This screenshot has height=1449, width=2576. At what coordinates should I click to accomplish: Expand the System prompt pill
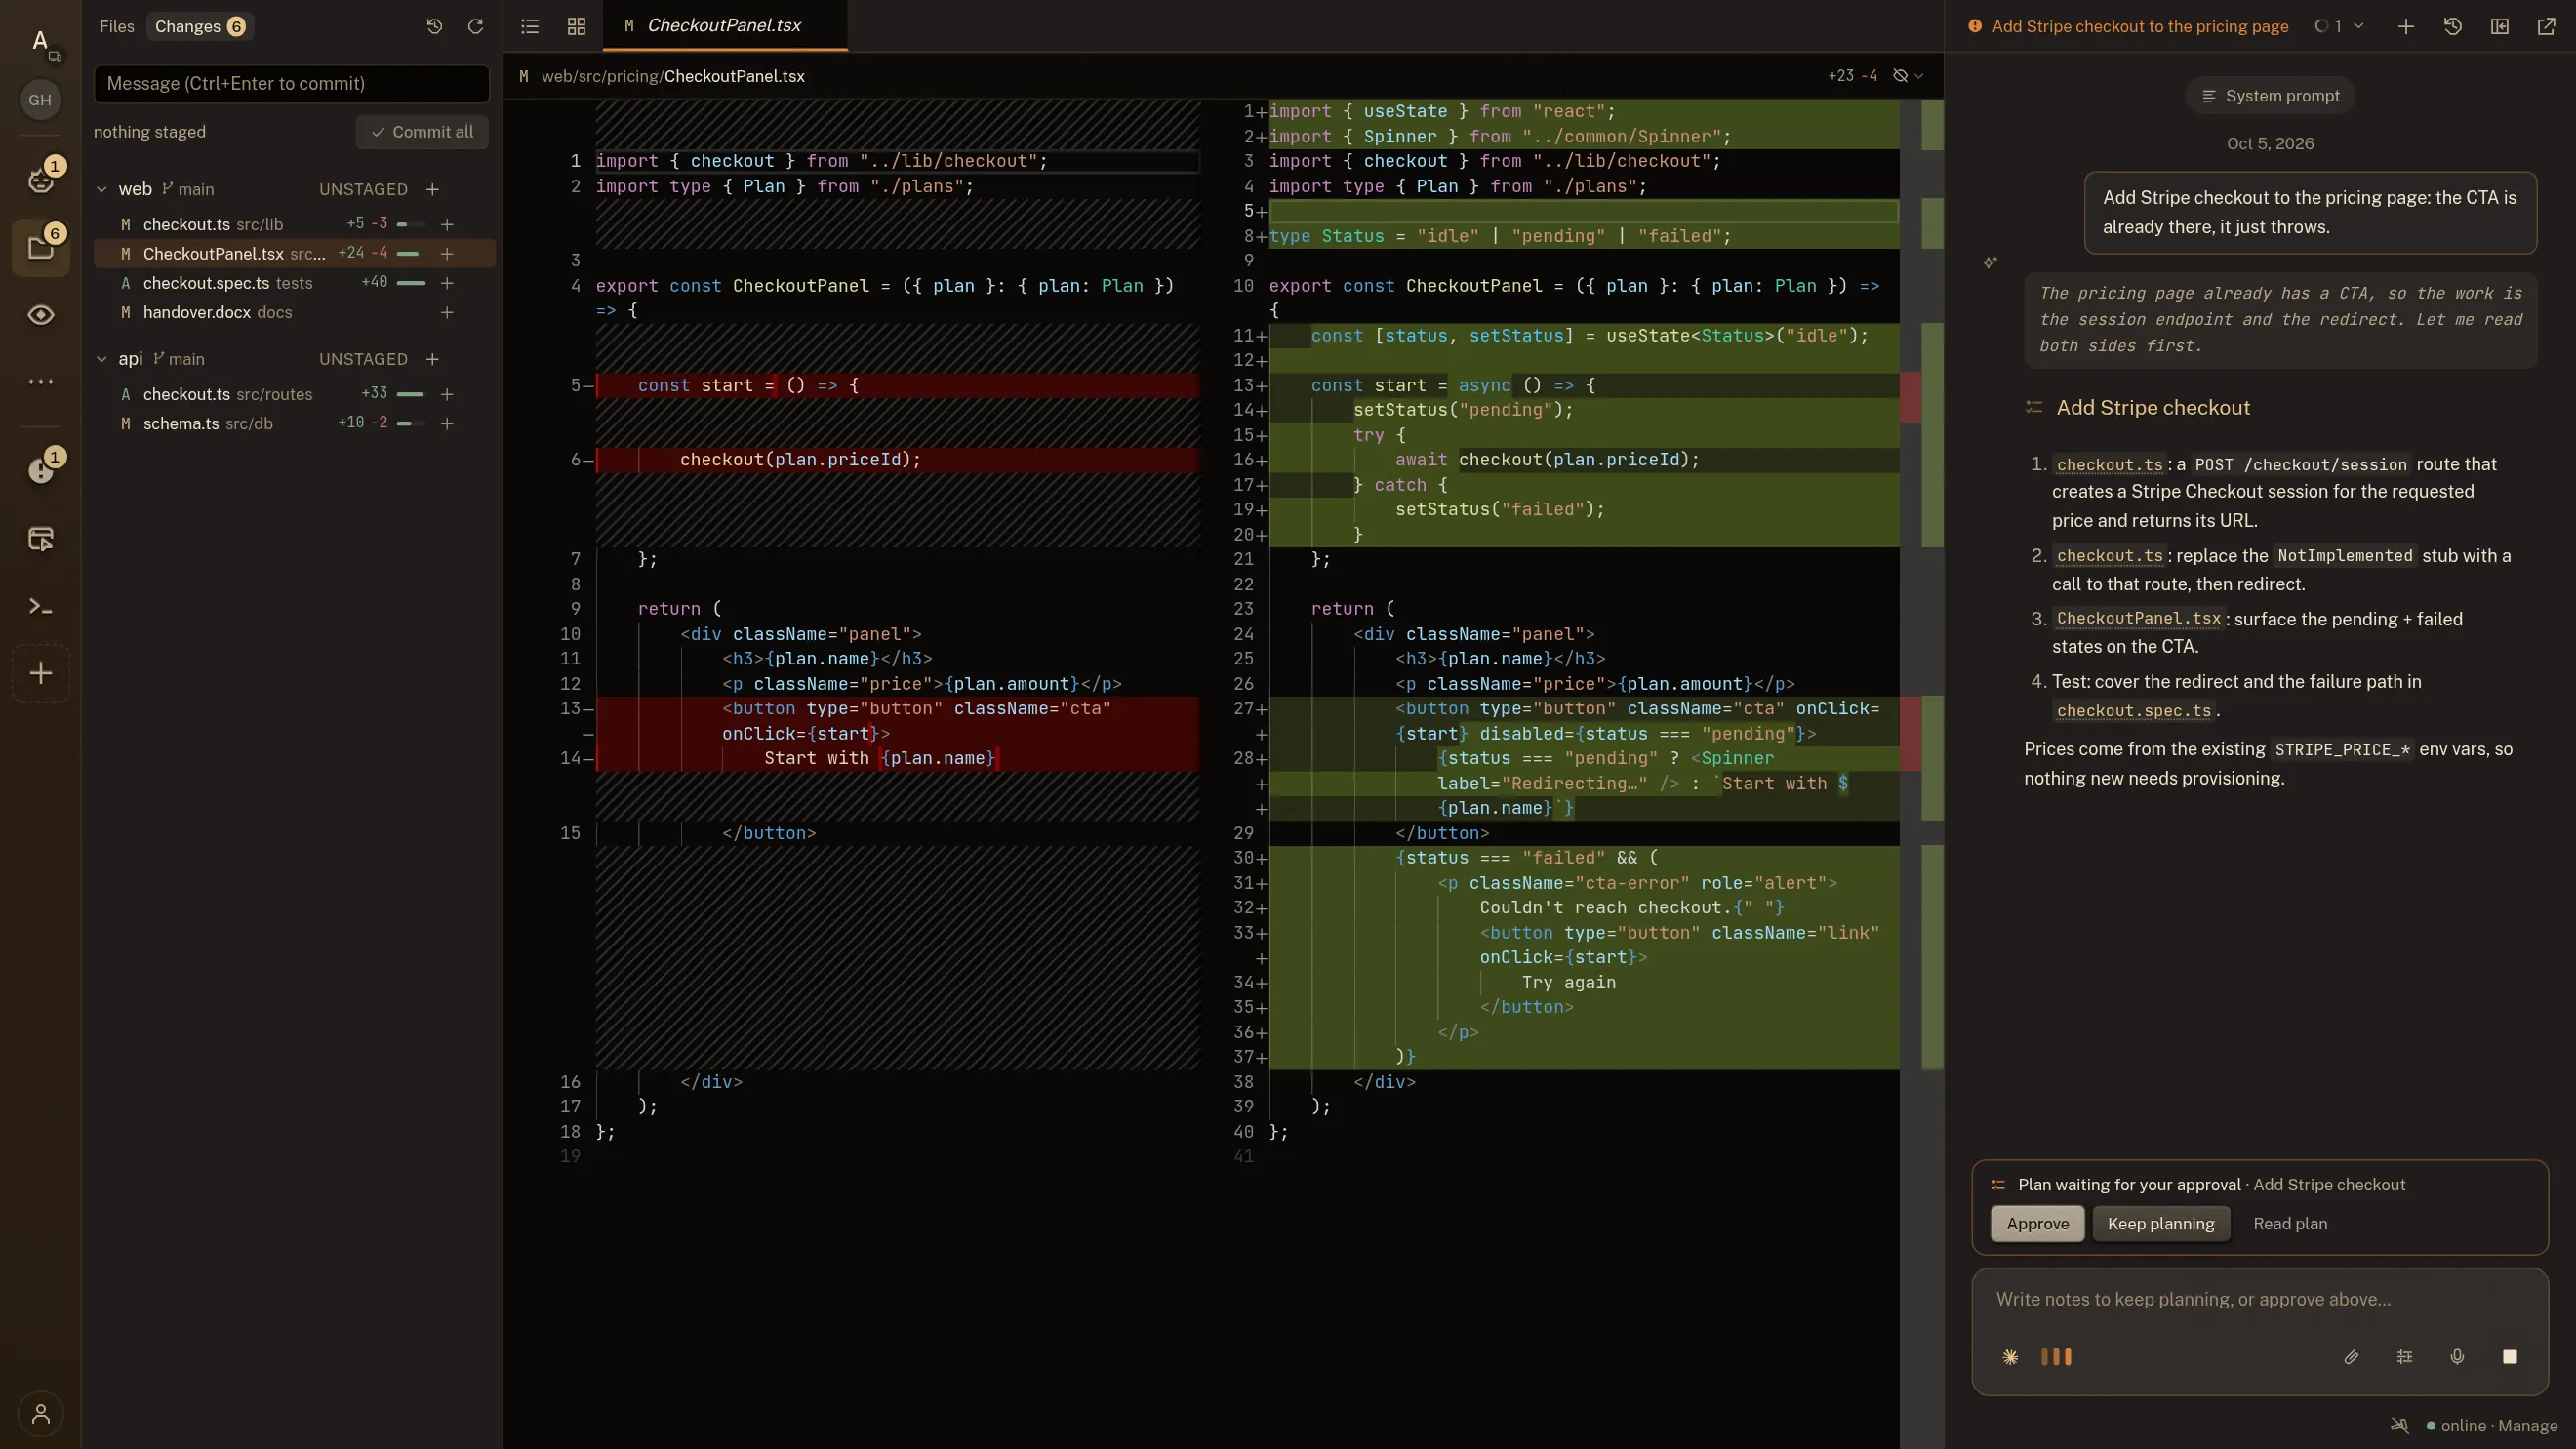pyautogui.click(x=2270, y=96)
